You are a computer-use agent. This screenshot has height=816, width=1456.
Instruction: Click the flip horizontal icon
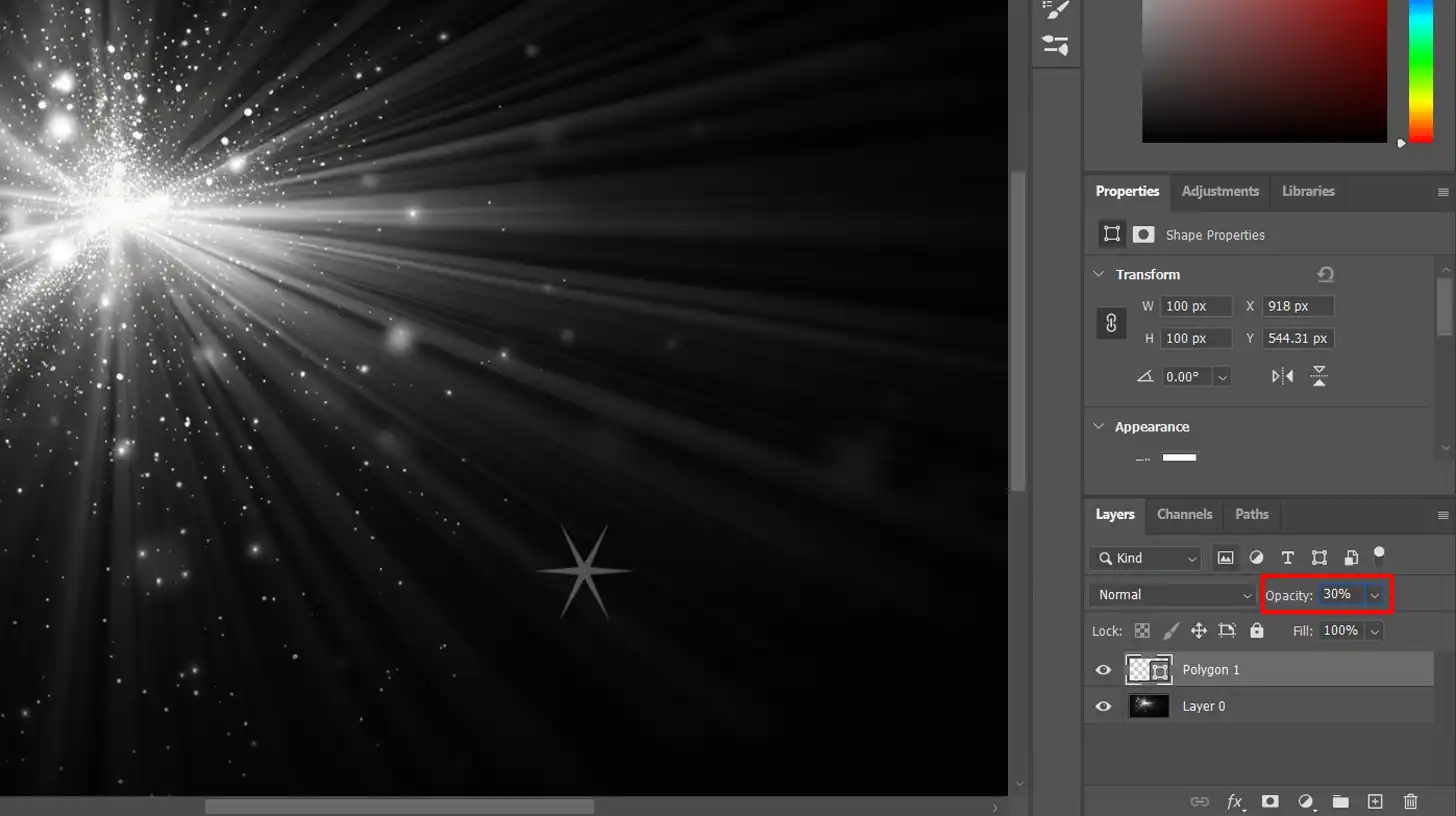(x=1282, y=376)
